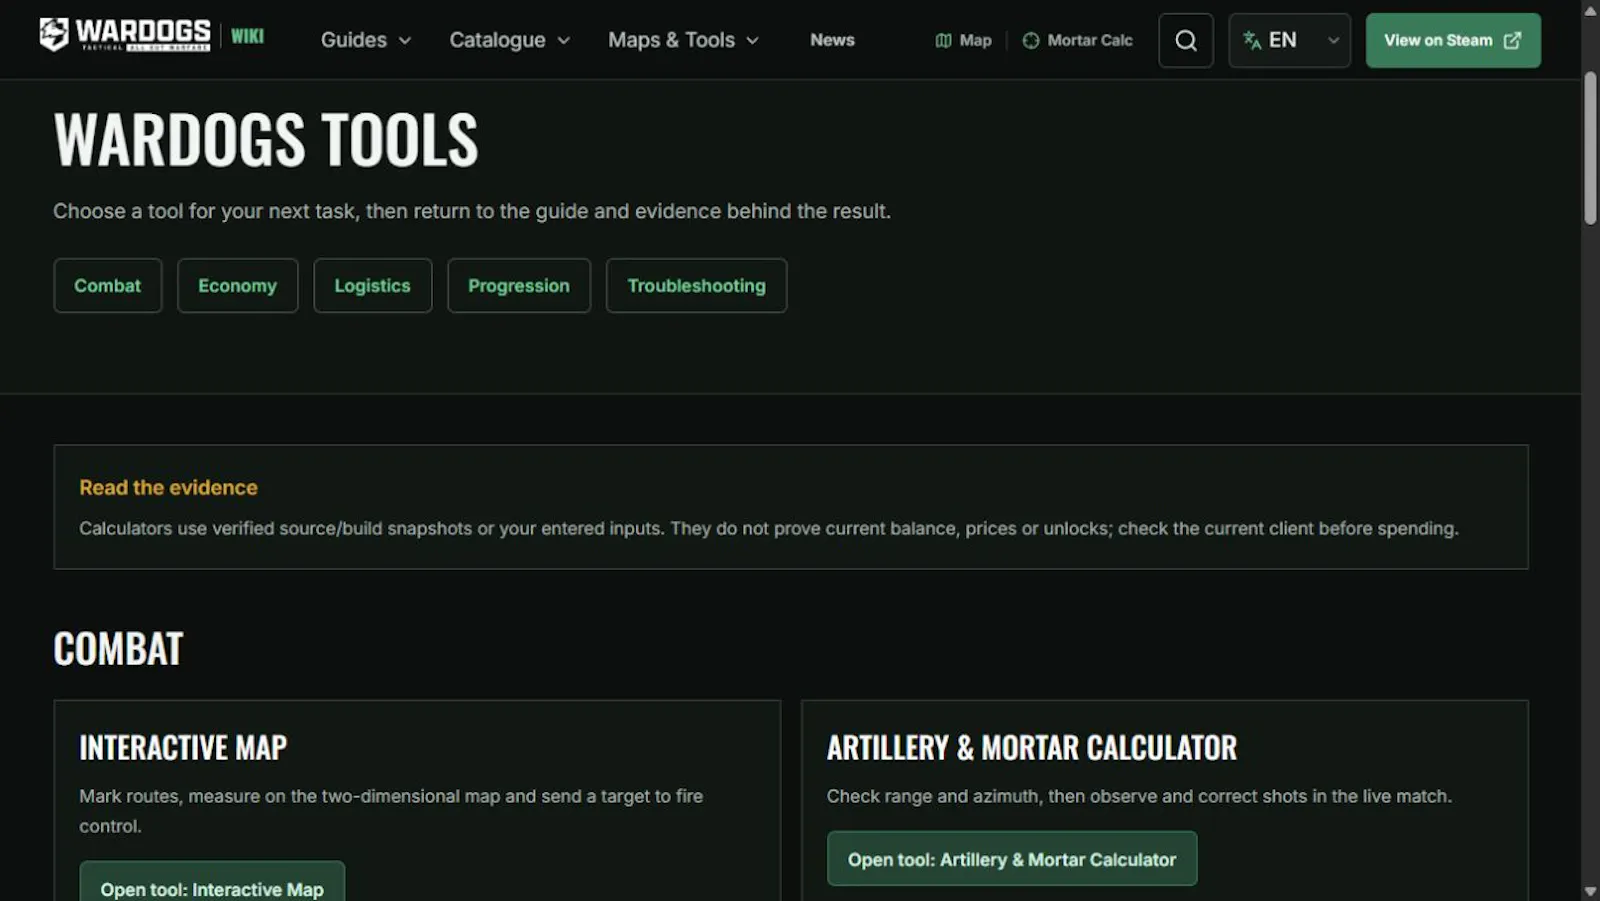Open the Catalogue menu
Image resolution: width=1600 pixels, height=901 pixels.
(x=509, y=40)
